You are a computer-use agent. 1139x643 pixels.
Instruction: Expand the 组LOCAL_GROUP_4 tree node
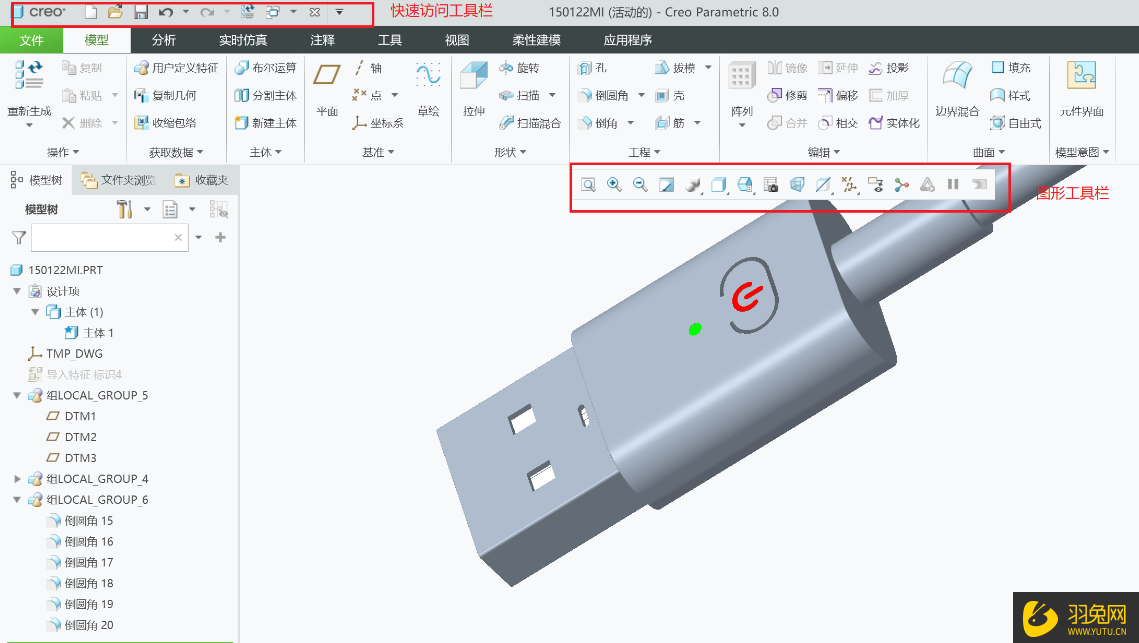[x=17, y=479]
